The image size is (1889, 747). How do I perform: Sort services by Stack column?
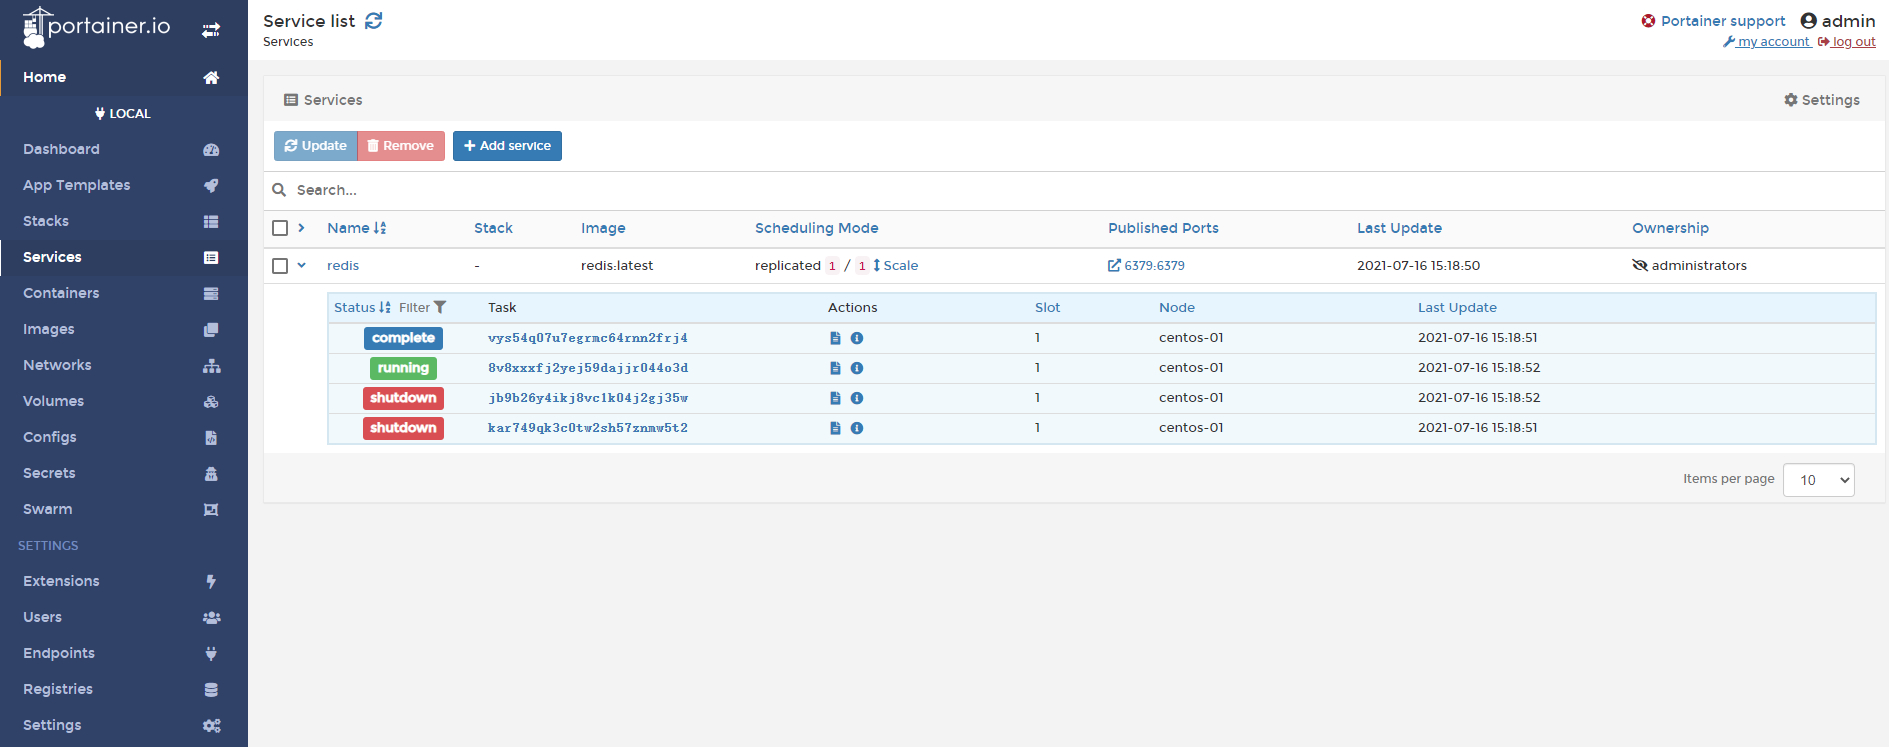click(x=493, y=228)
